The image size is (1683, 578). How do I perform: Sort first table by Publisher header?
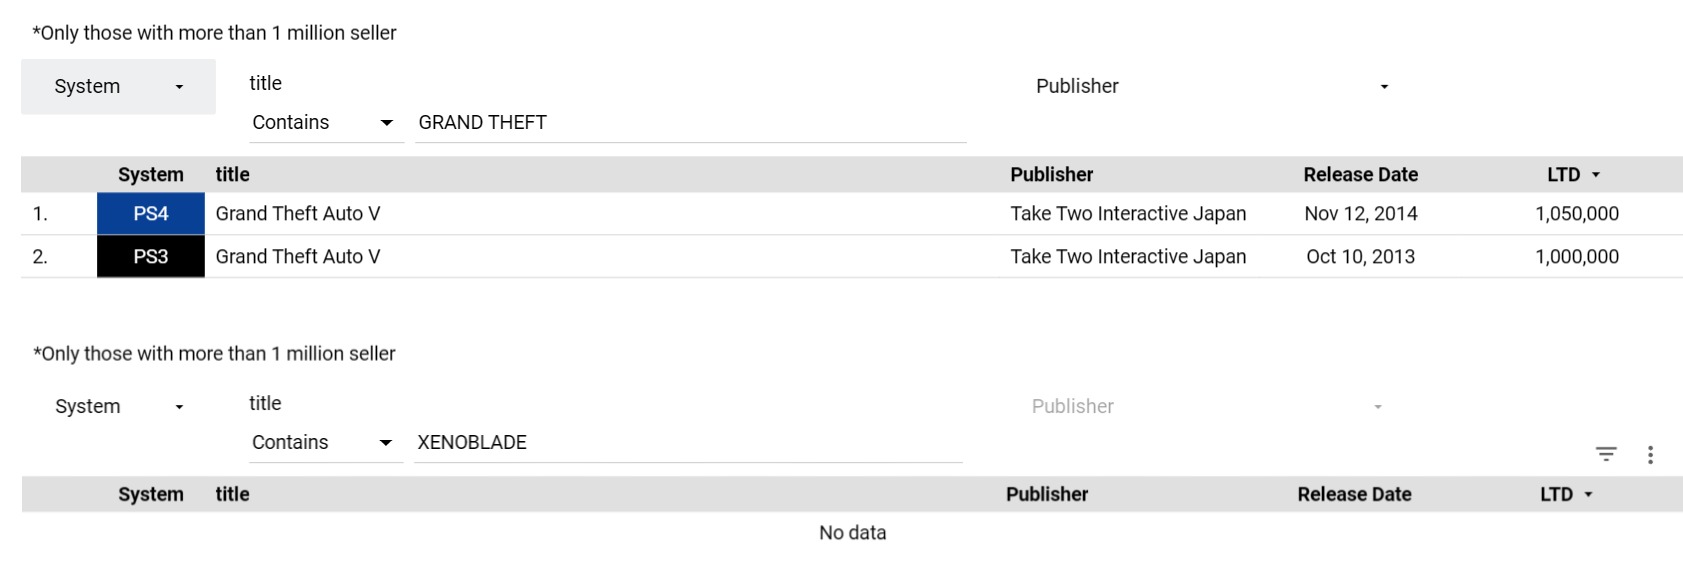[x=1051, y=175]
